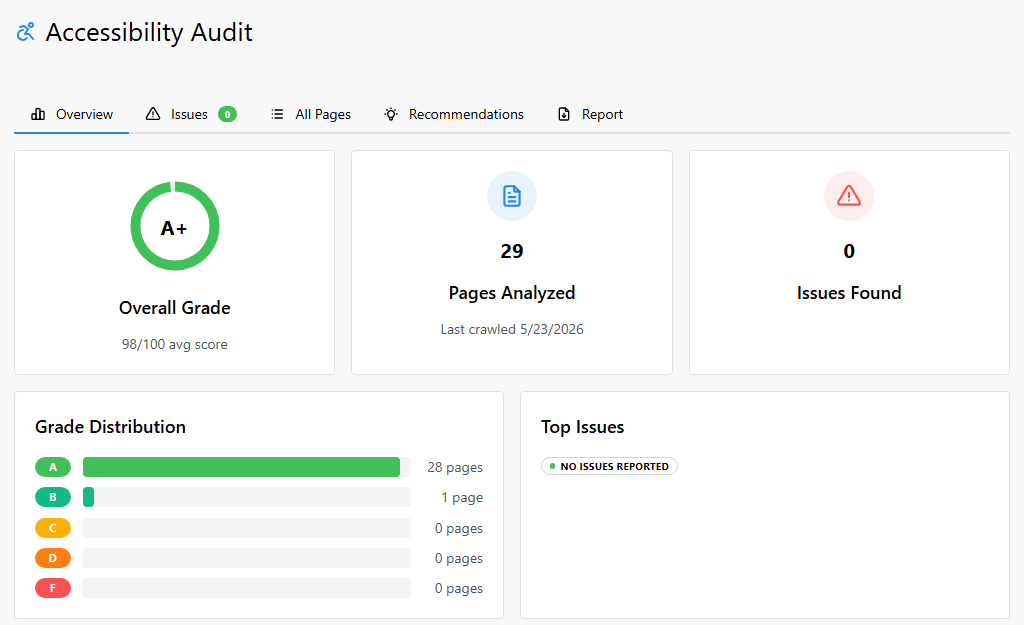
Task: Click the accessibility wheelchair icon beside the title
Action: (x=25, y=31)
